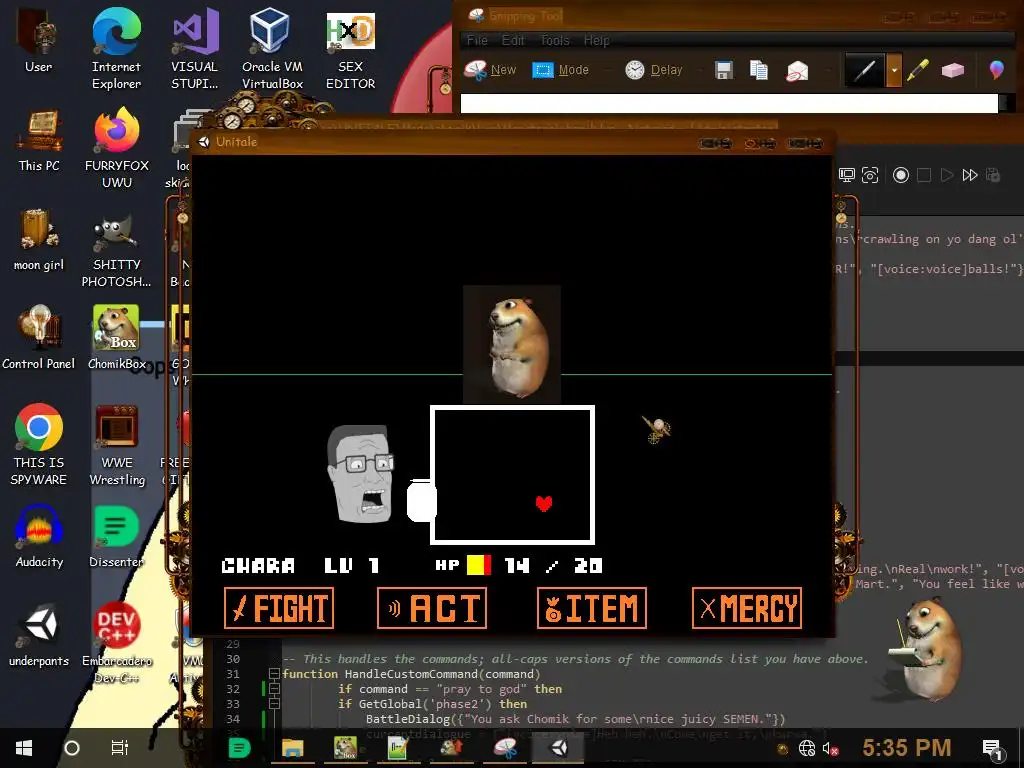
Task: Open the Visual Studio desktop icon
Action: (195, 48)
